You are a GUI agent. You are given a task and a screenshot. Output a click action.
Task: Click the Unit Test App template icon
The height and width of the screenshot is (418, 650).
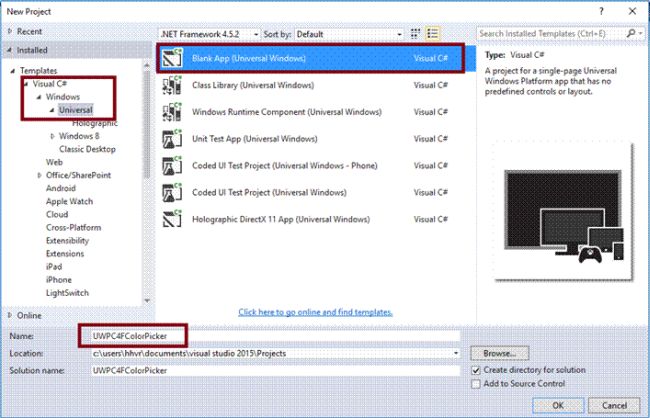coord(172,139)
